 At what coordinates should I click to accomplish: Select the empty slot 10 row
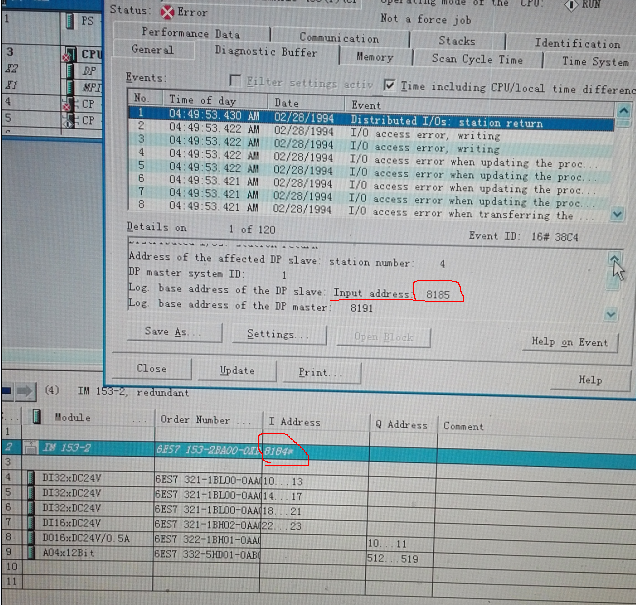[318, 569]
